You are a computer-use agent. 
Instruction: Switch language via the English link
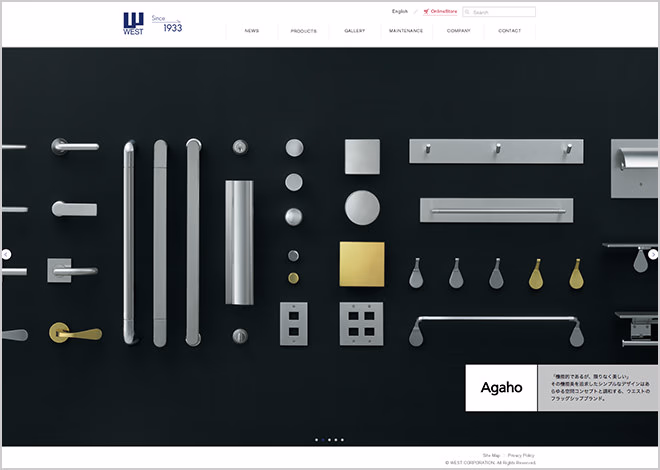coord(400,12)
